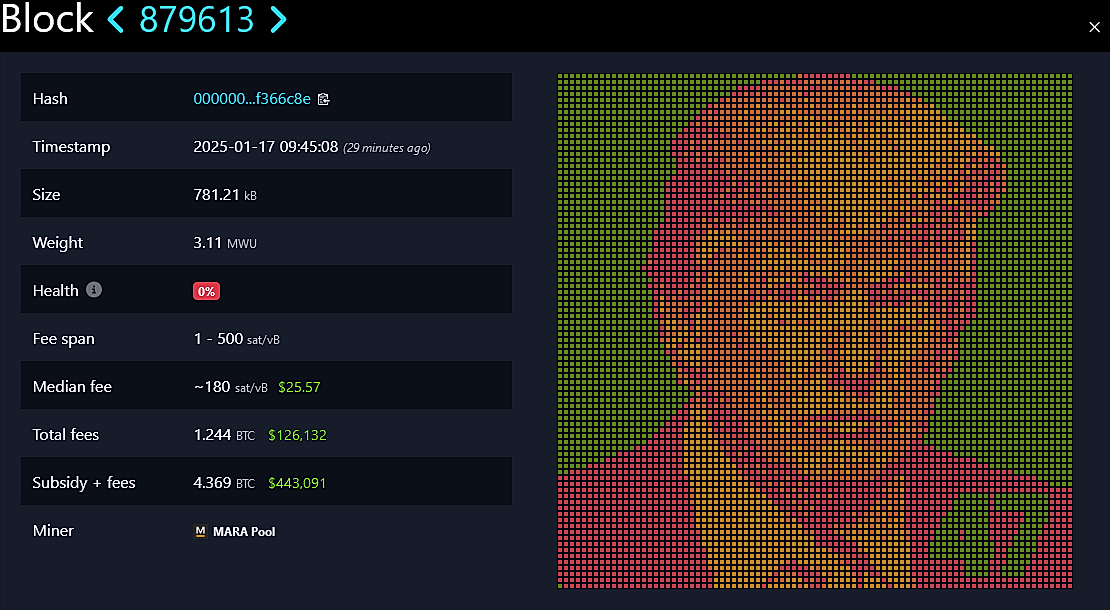Open the Health info icon
The height and width of the screenshot is (610, 1110).
93,289
